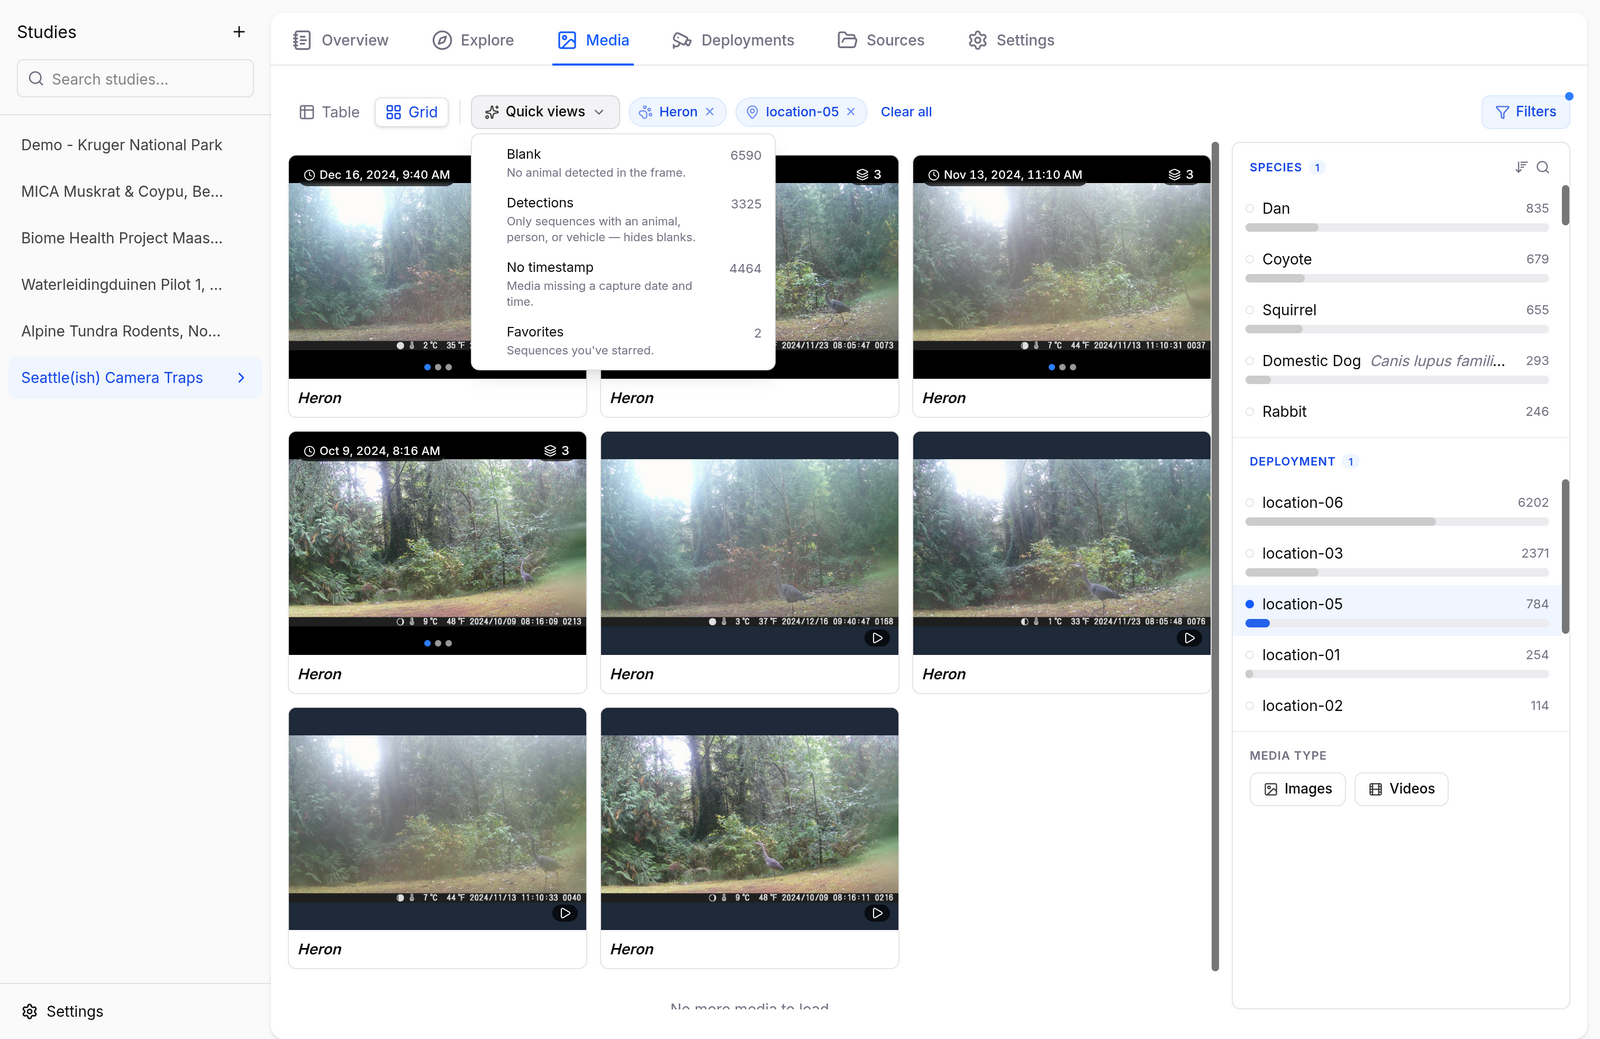Deselect location-05 deployment filter

pyautogui.click(x=1397, y=611)
